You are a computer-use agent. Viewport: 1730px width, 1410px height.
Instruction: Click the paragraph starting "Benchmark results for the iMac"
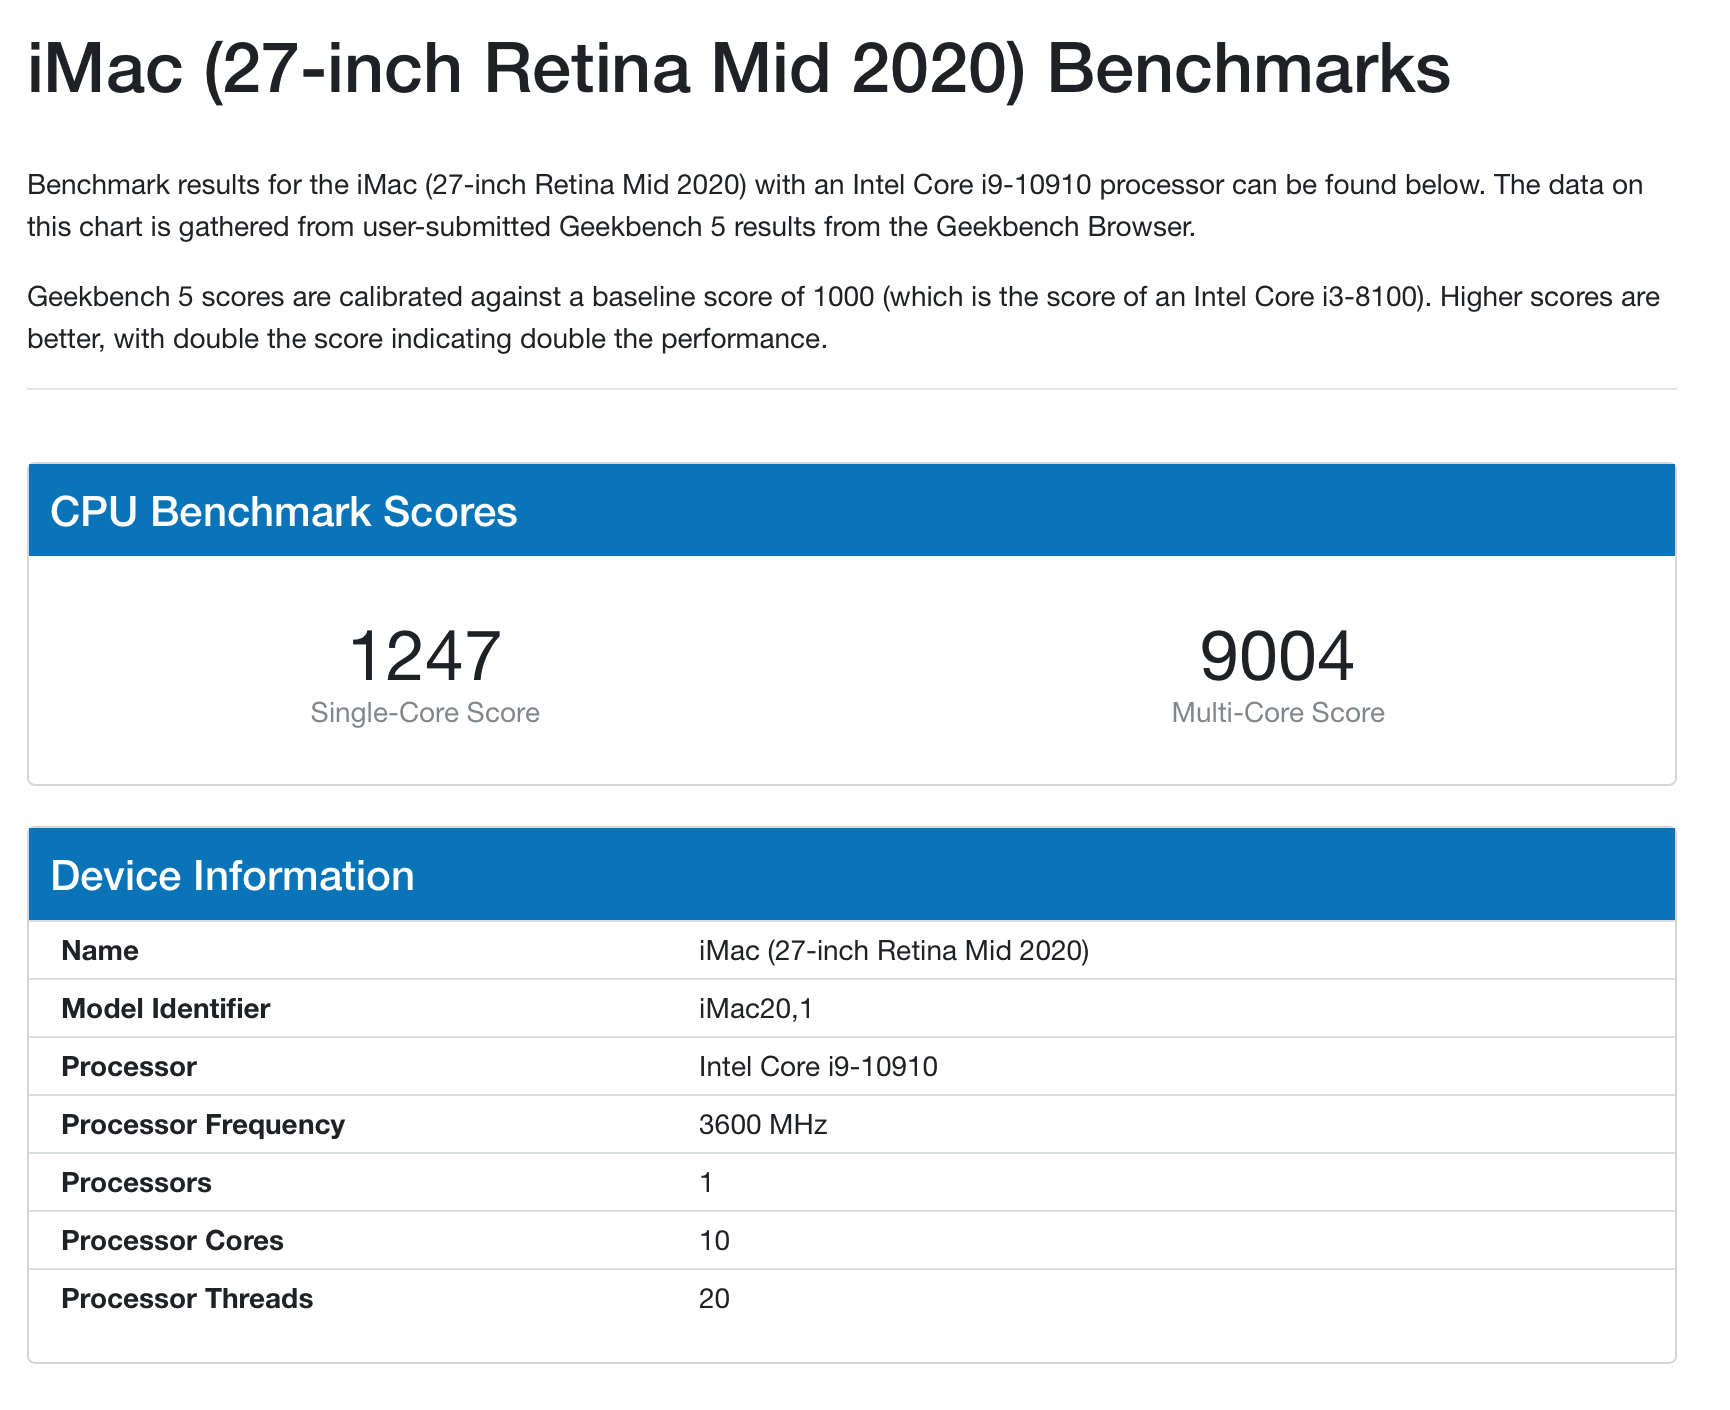(835, 206)
